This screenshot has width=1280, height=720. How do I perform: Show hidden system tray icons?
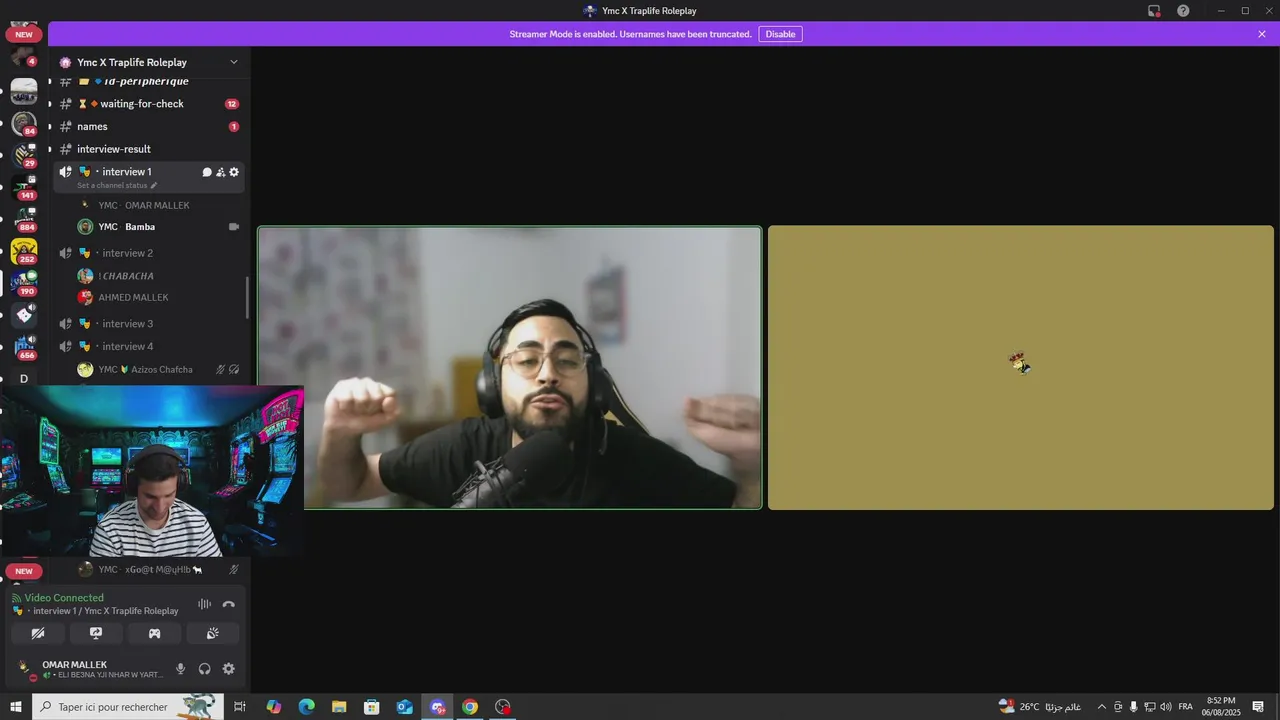pos(1102,707)
